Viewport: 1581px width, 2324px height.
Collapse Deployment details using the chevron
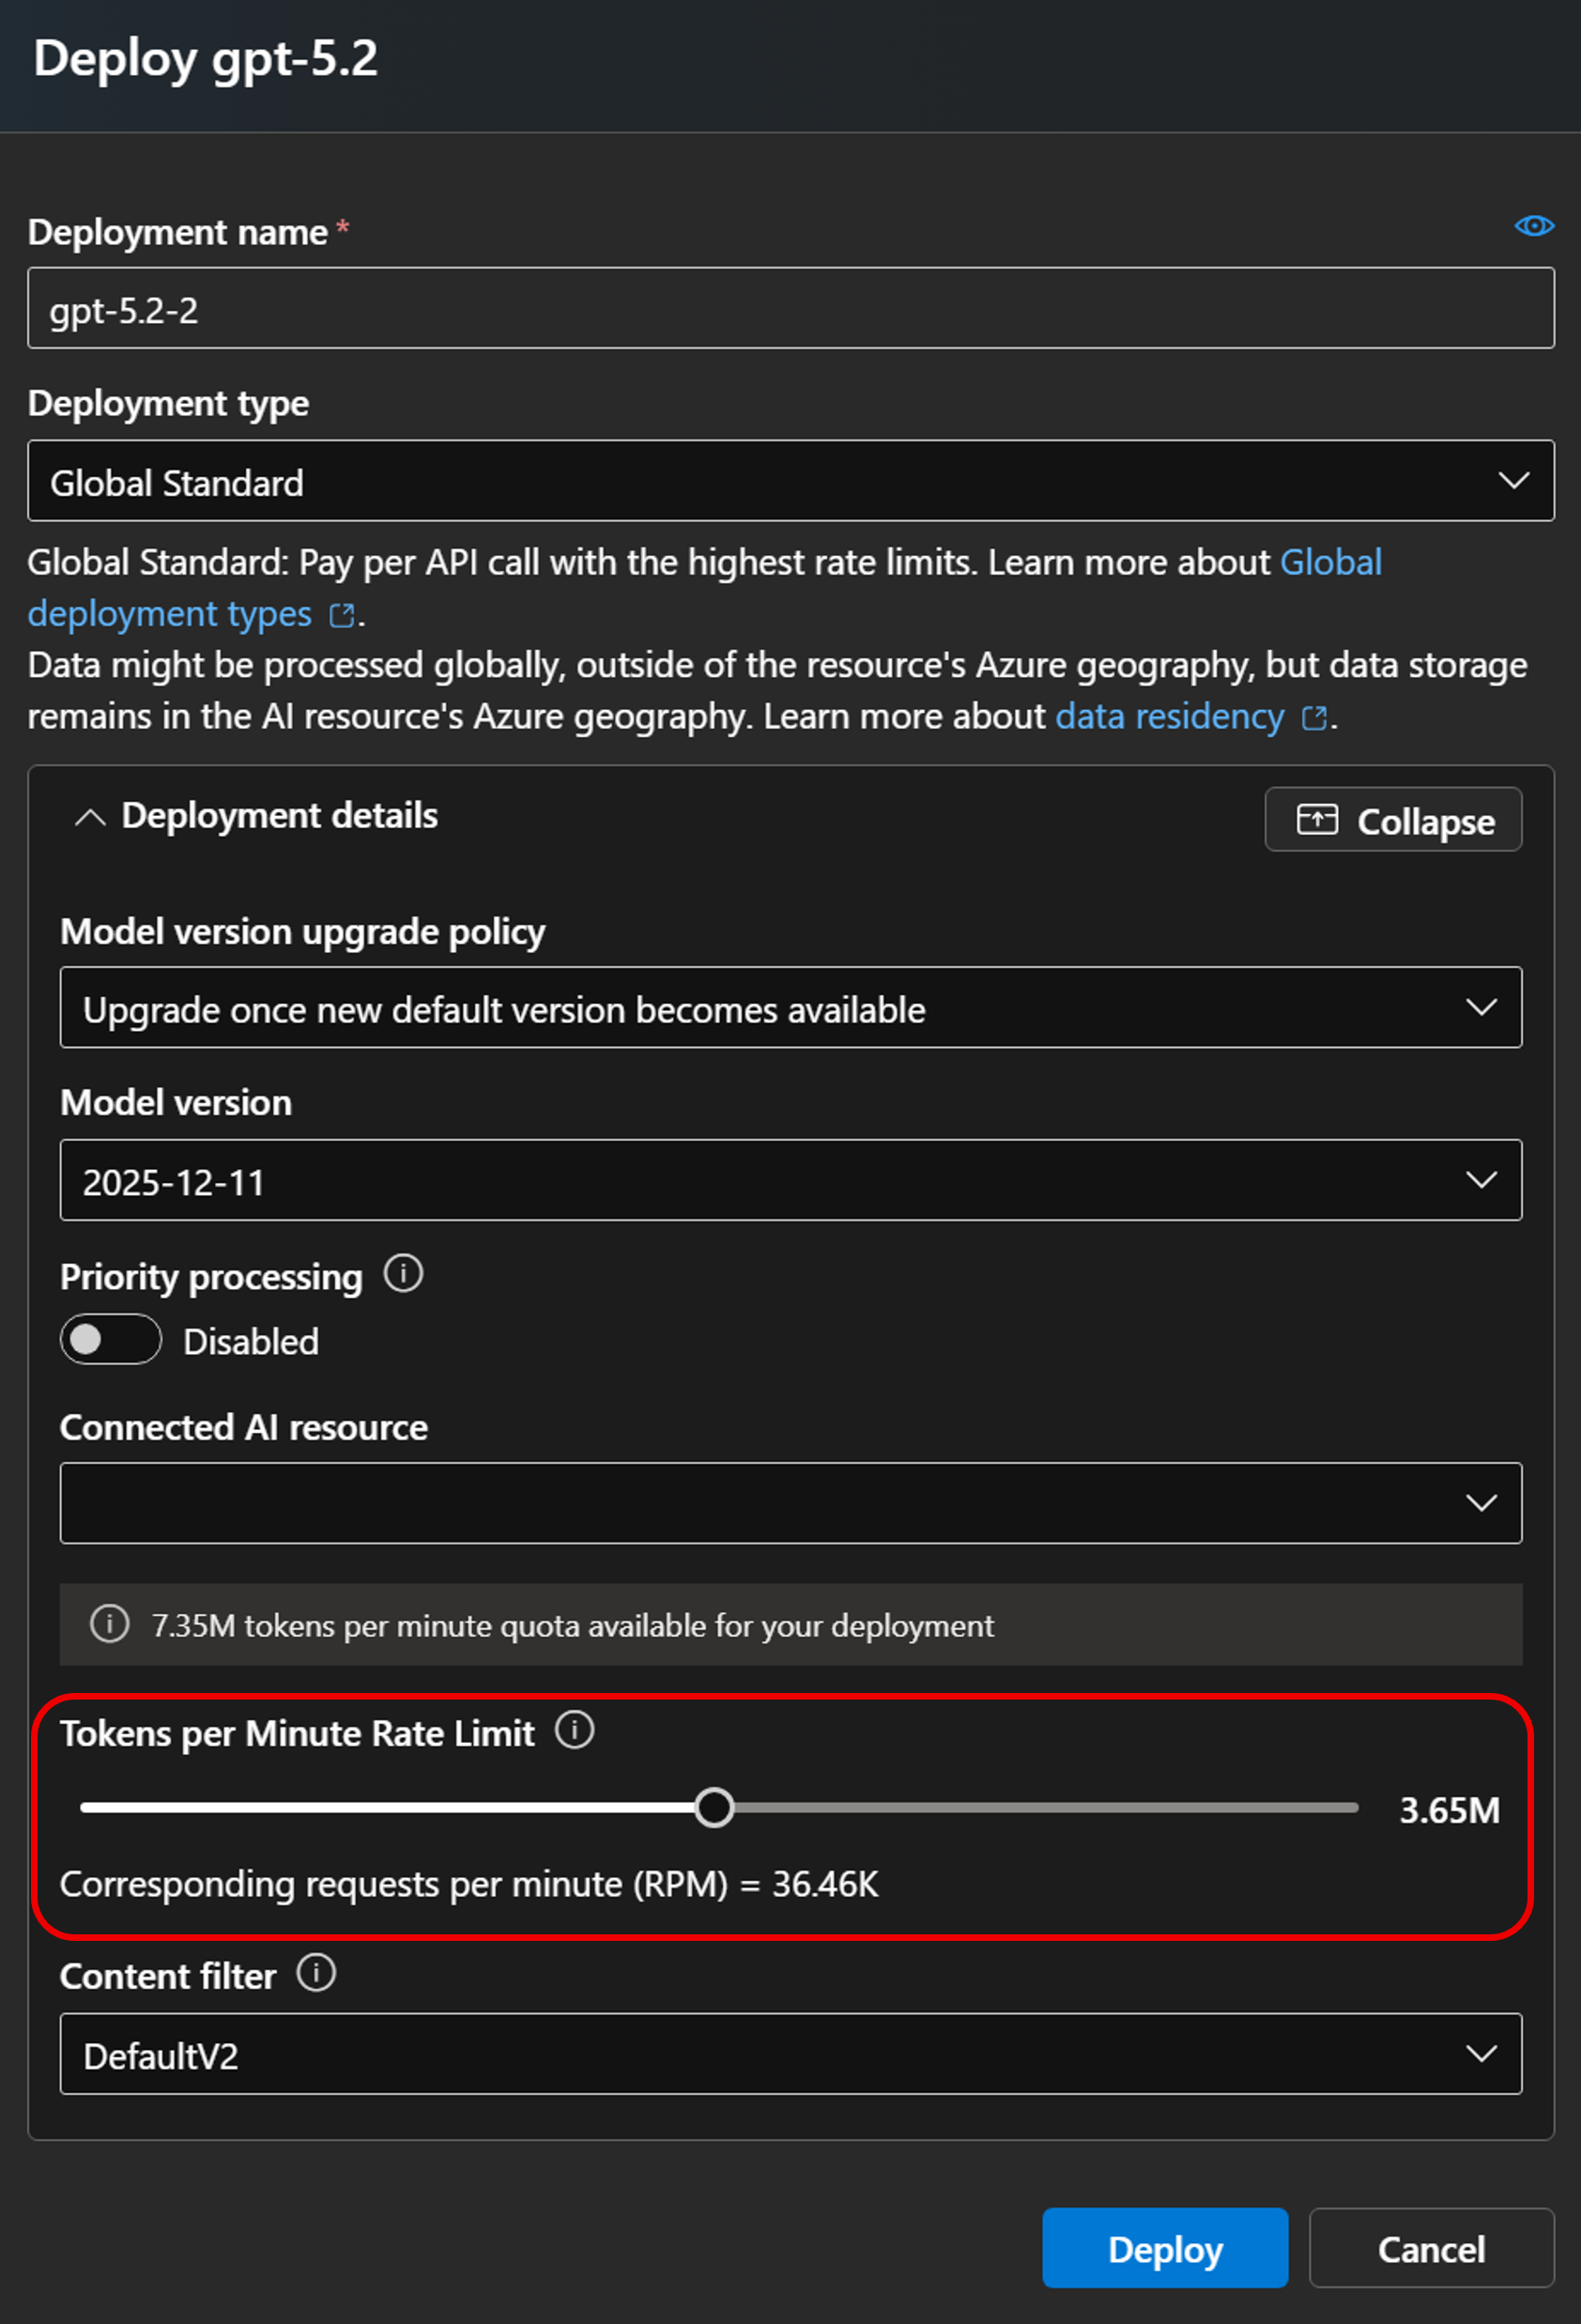click(90, 818)
